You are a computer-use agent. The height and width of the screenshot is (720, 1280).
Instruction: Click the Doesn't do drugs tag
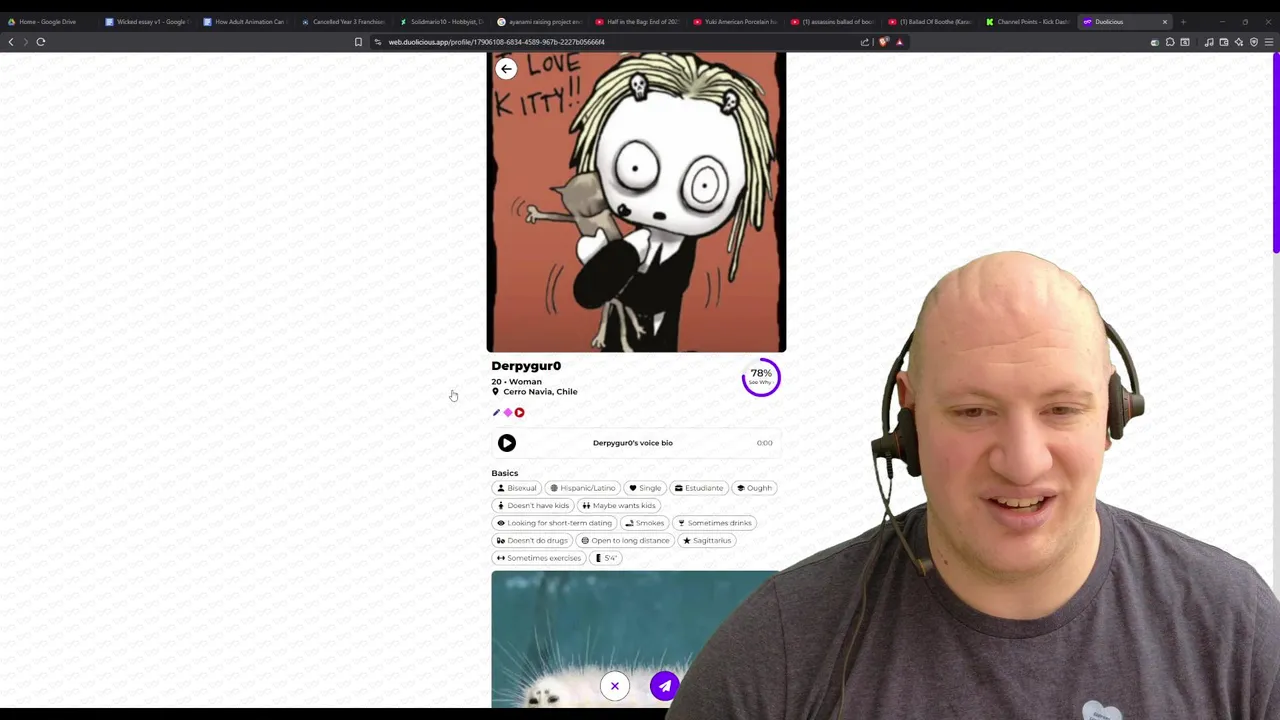533,541
